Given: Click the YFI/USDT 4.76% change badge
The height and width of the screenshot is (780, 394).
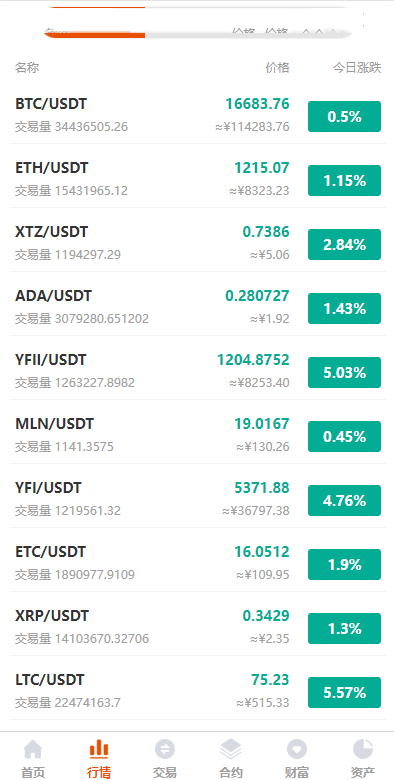Looking at the screenshot, I should tap(344, 500).
